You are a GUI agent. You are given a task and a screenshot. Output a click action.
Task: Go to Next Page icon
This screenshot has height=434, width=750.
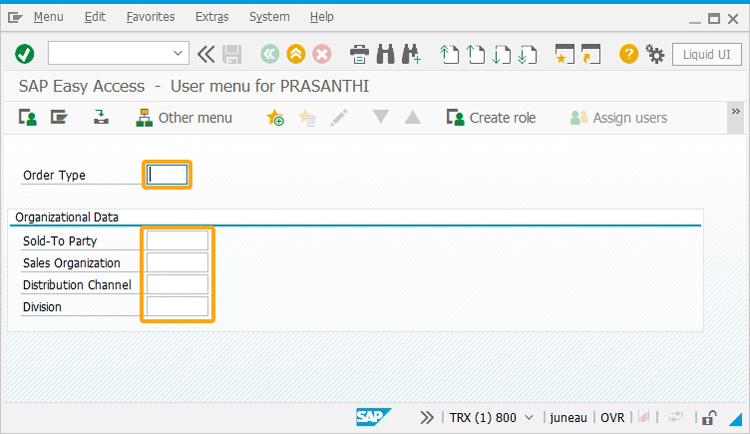coord(501,54)
